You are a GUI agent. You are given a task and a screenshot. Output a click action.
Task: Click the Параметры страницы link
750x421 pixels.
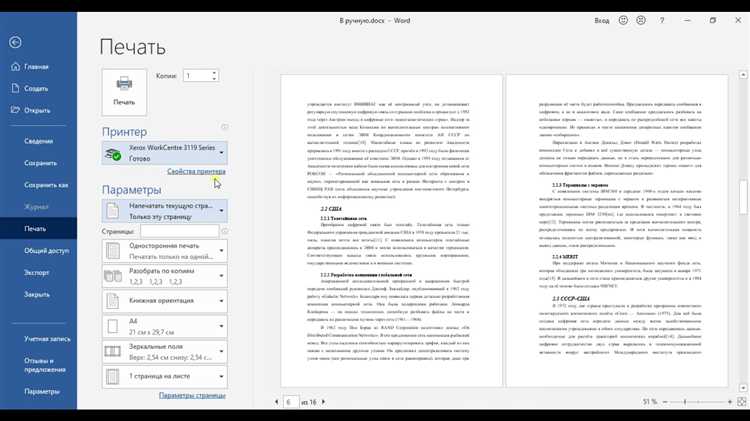[192, 396]
